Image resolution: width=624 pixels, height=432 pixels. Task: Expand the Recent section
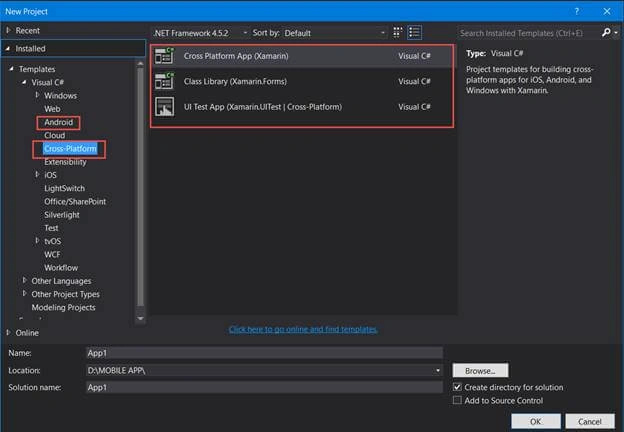pyautogui.click(x=8, y=30)
